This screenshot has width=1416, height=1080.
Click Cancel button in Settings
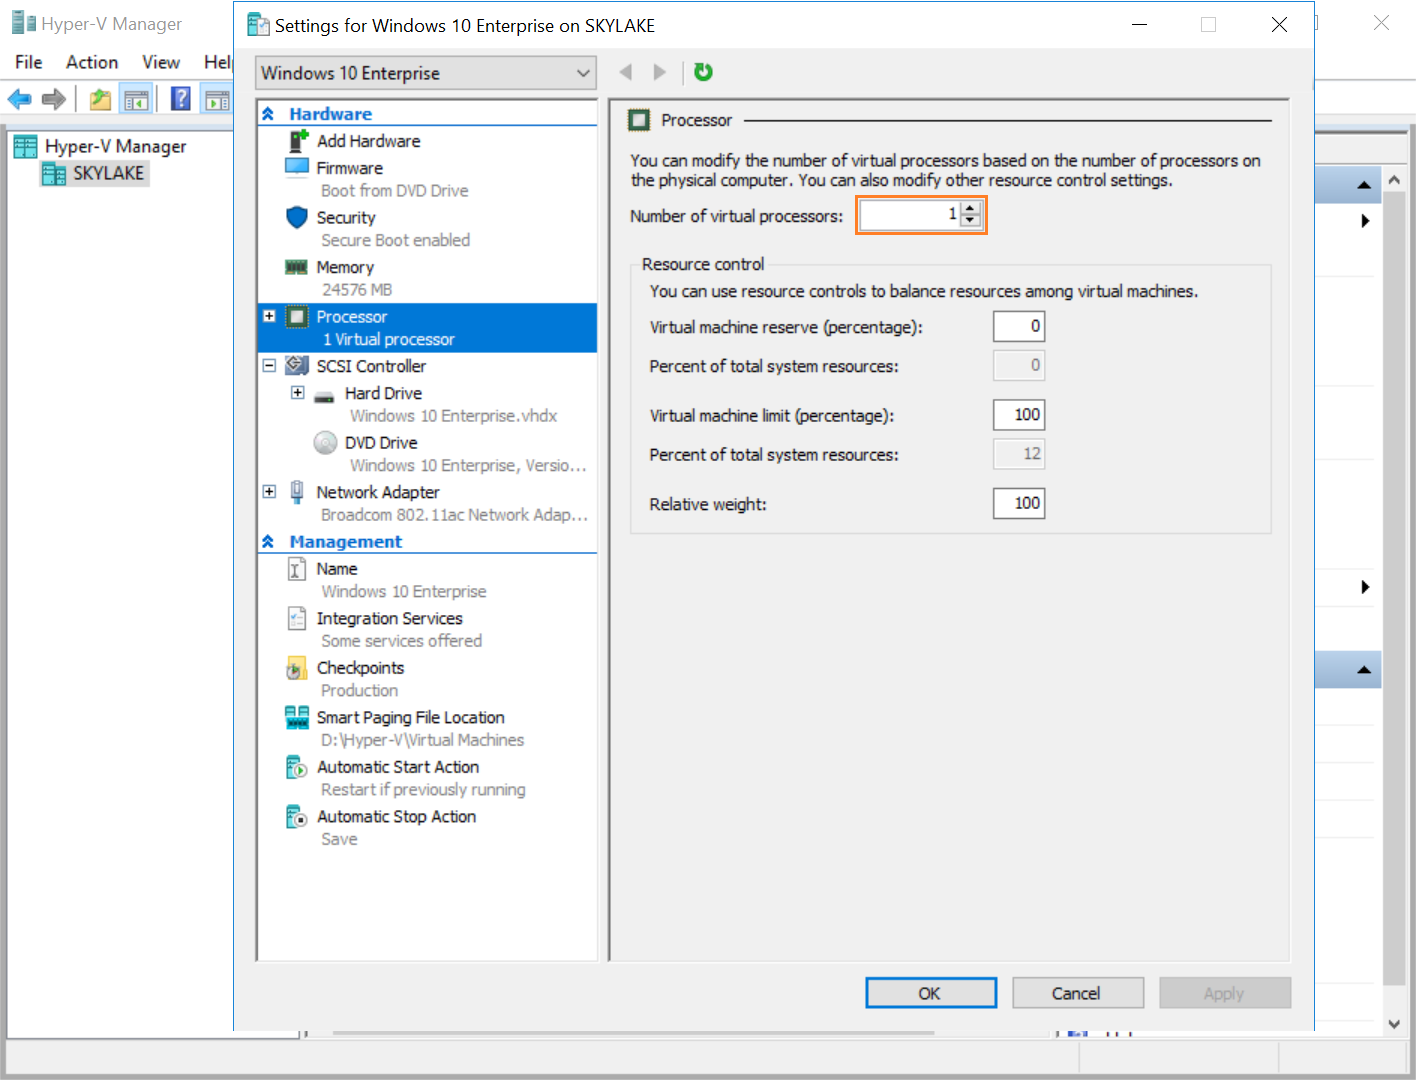click(x=1077, y=993)
